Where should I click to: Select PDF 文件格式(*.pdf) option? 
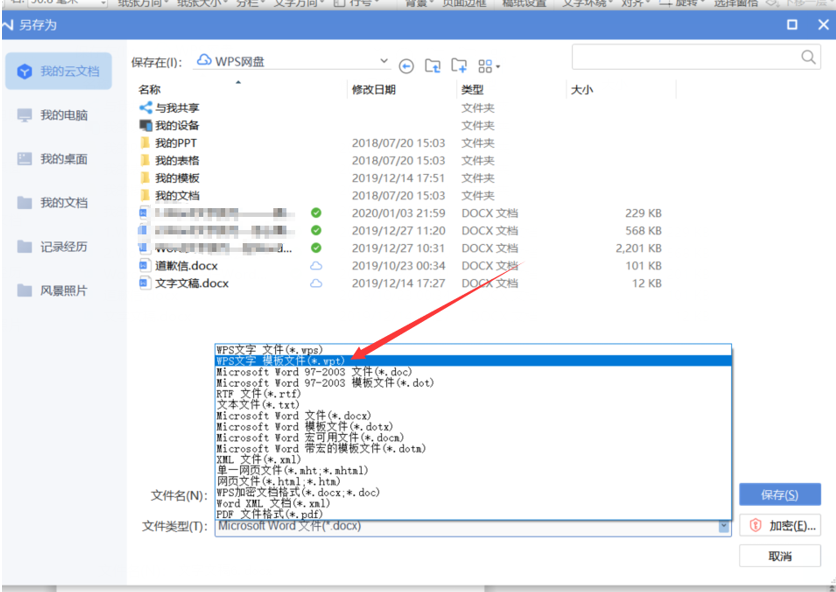click(473, 514)
